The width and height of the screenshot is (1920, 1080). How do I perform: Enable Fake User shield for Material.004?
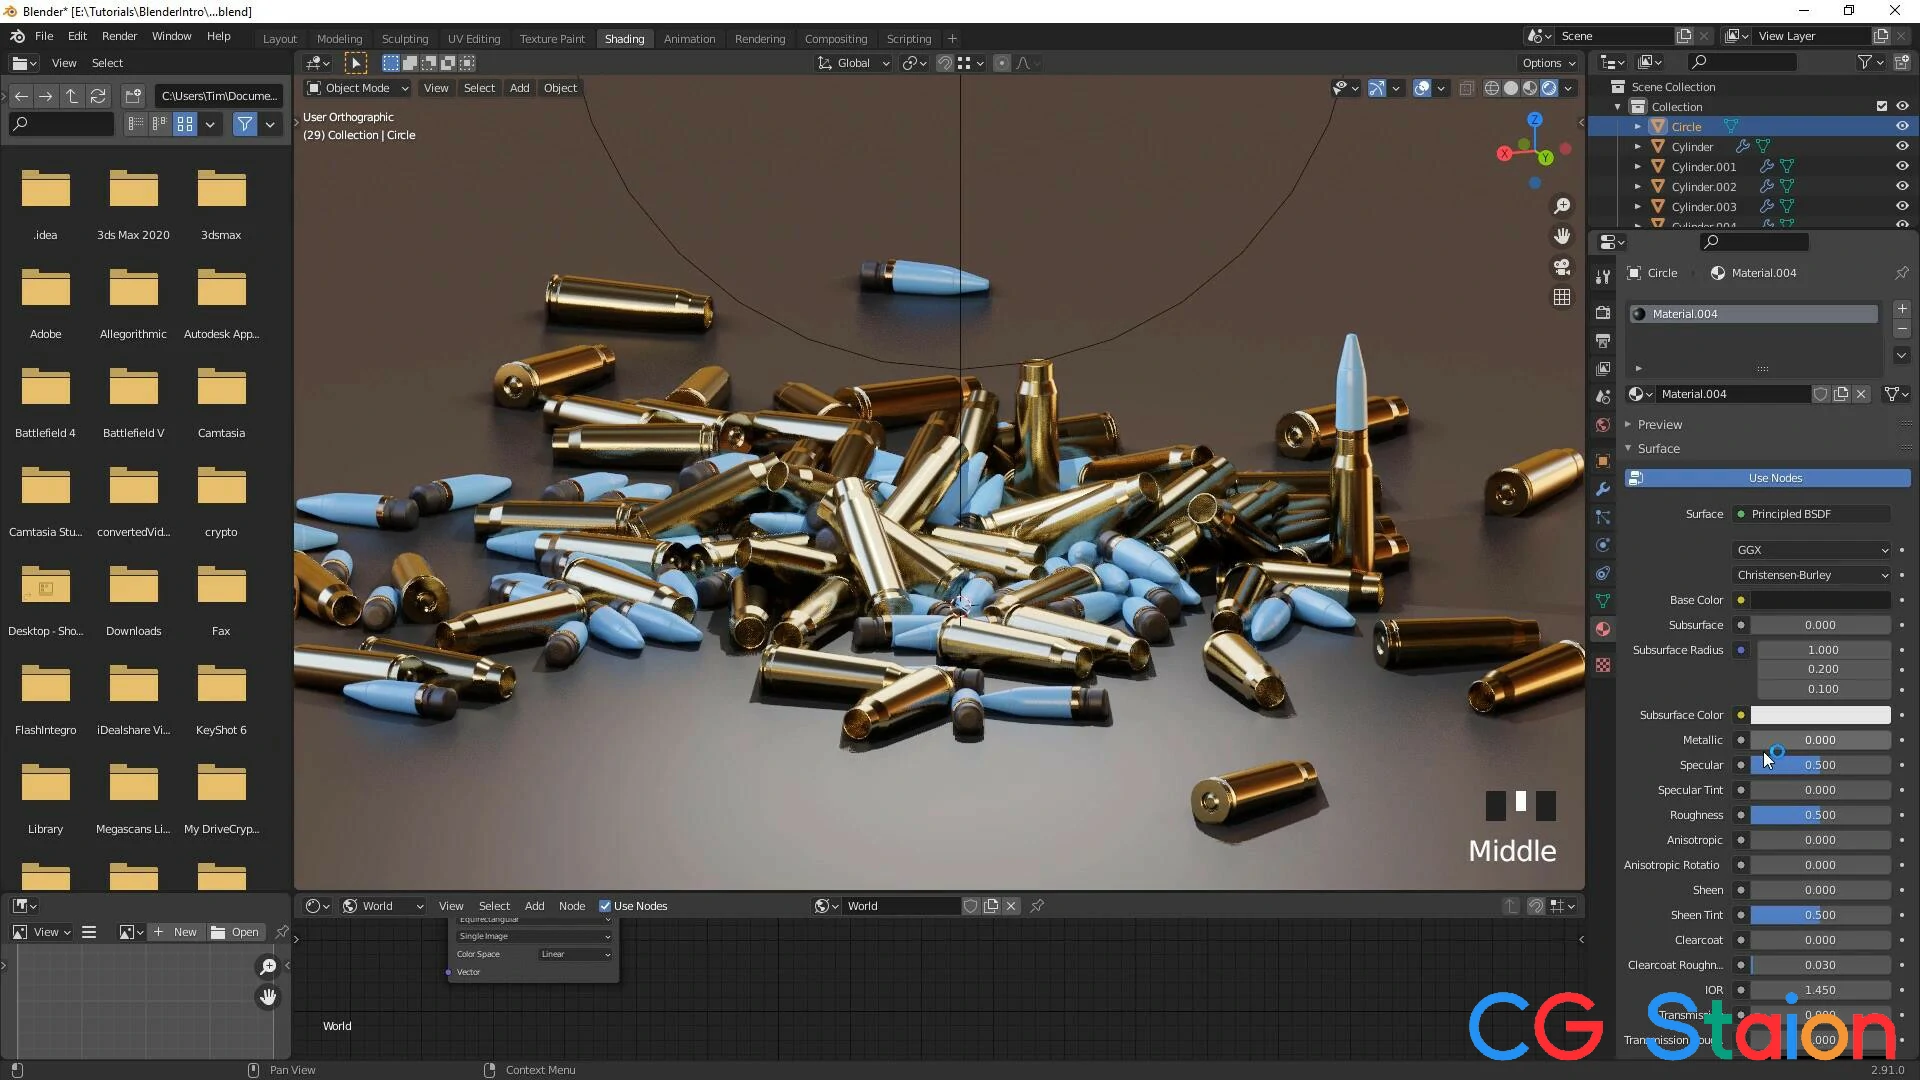pyautogui.click(x=1821, y=394)
